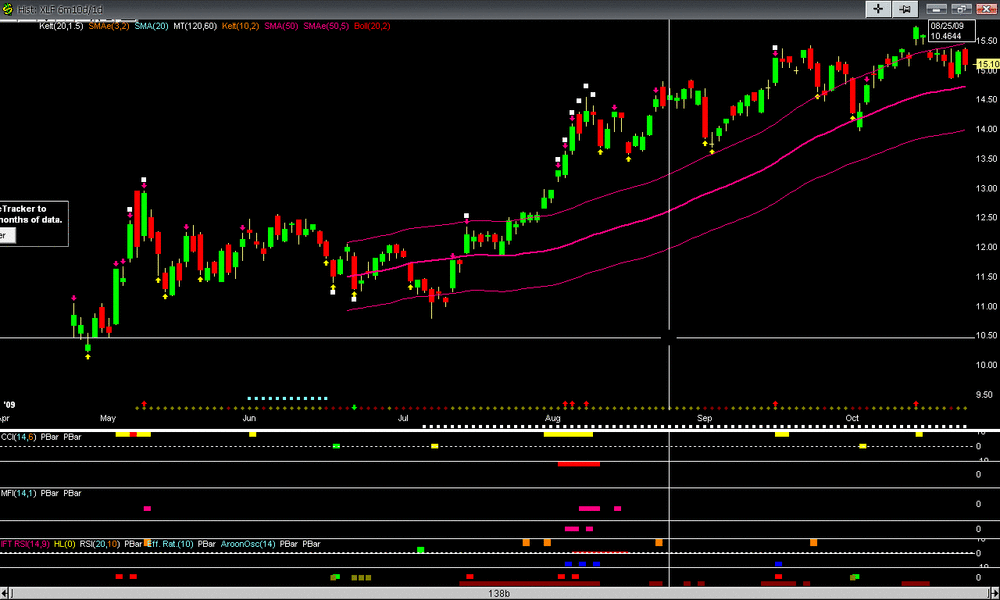Click the long yellow CCI signal bar in August
Screen dimensions: 1000x600
pyautogui.click(x=568, y=434)
